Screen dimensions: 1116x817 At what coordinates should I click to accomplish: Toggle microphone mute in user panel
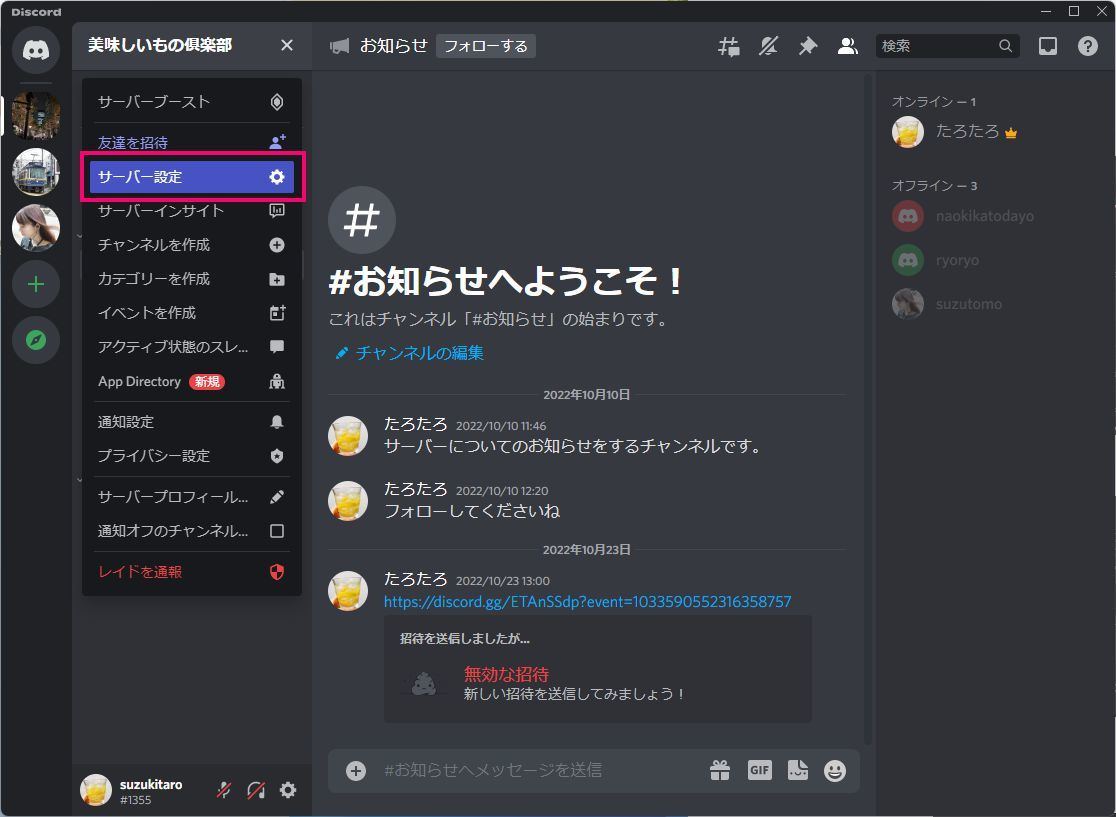click(223, 789)
